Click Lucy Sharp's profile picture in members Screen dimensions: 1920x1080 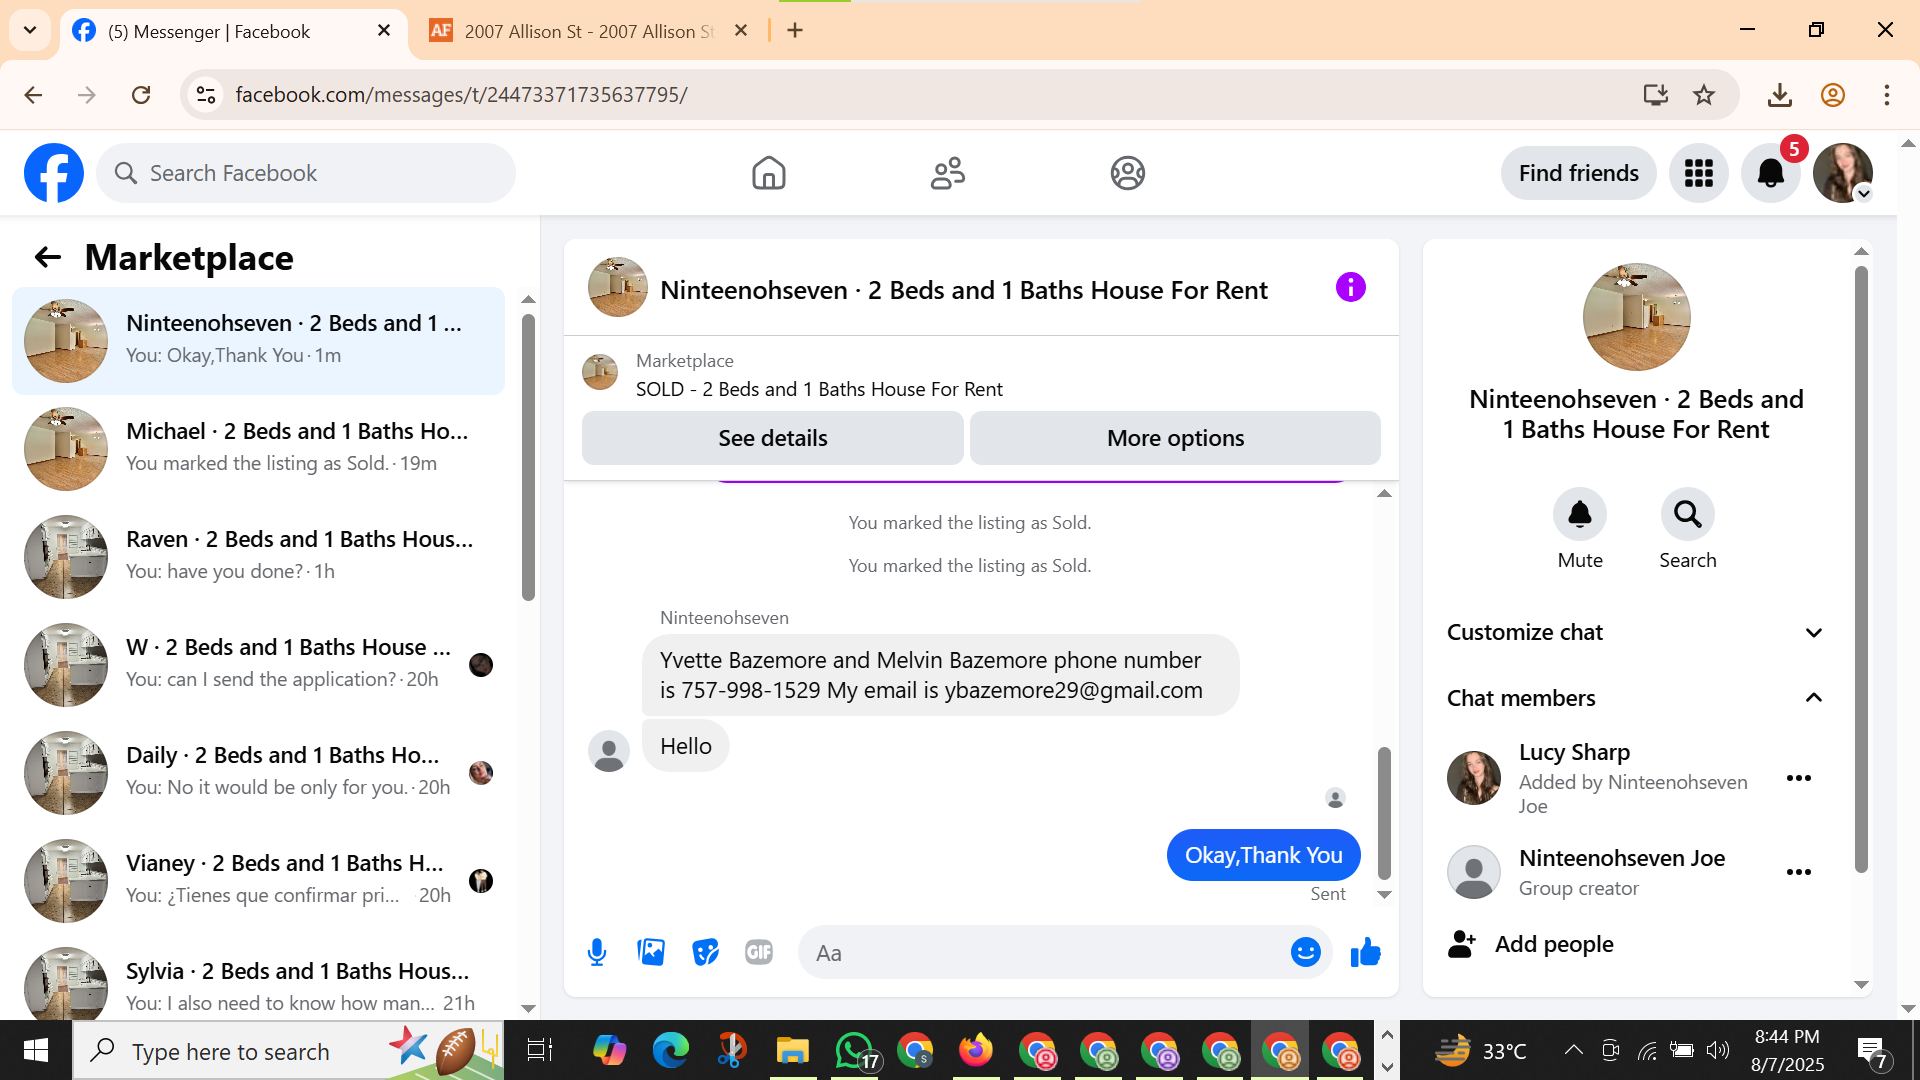(x=1474, y=778)
